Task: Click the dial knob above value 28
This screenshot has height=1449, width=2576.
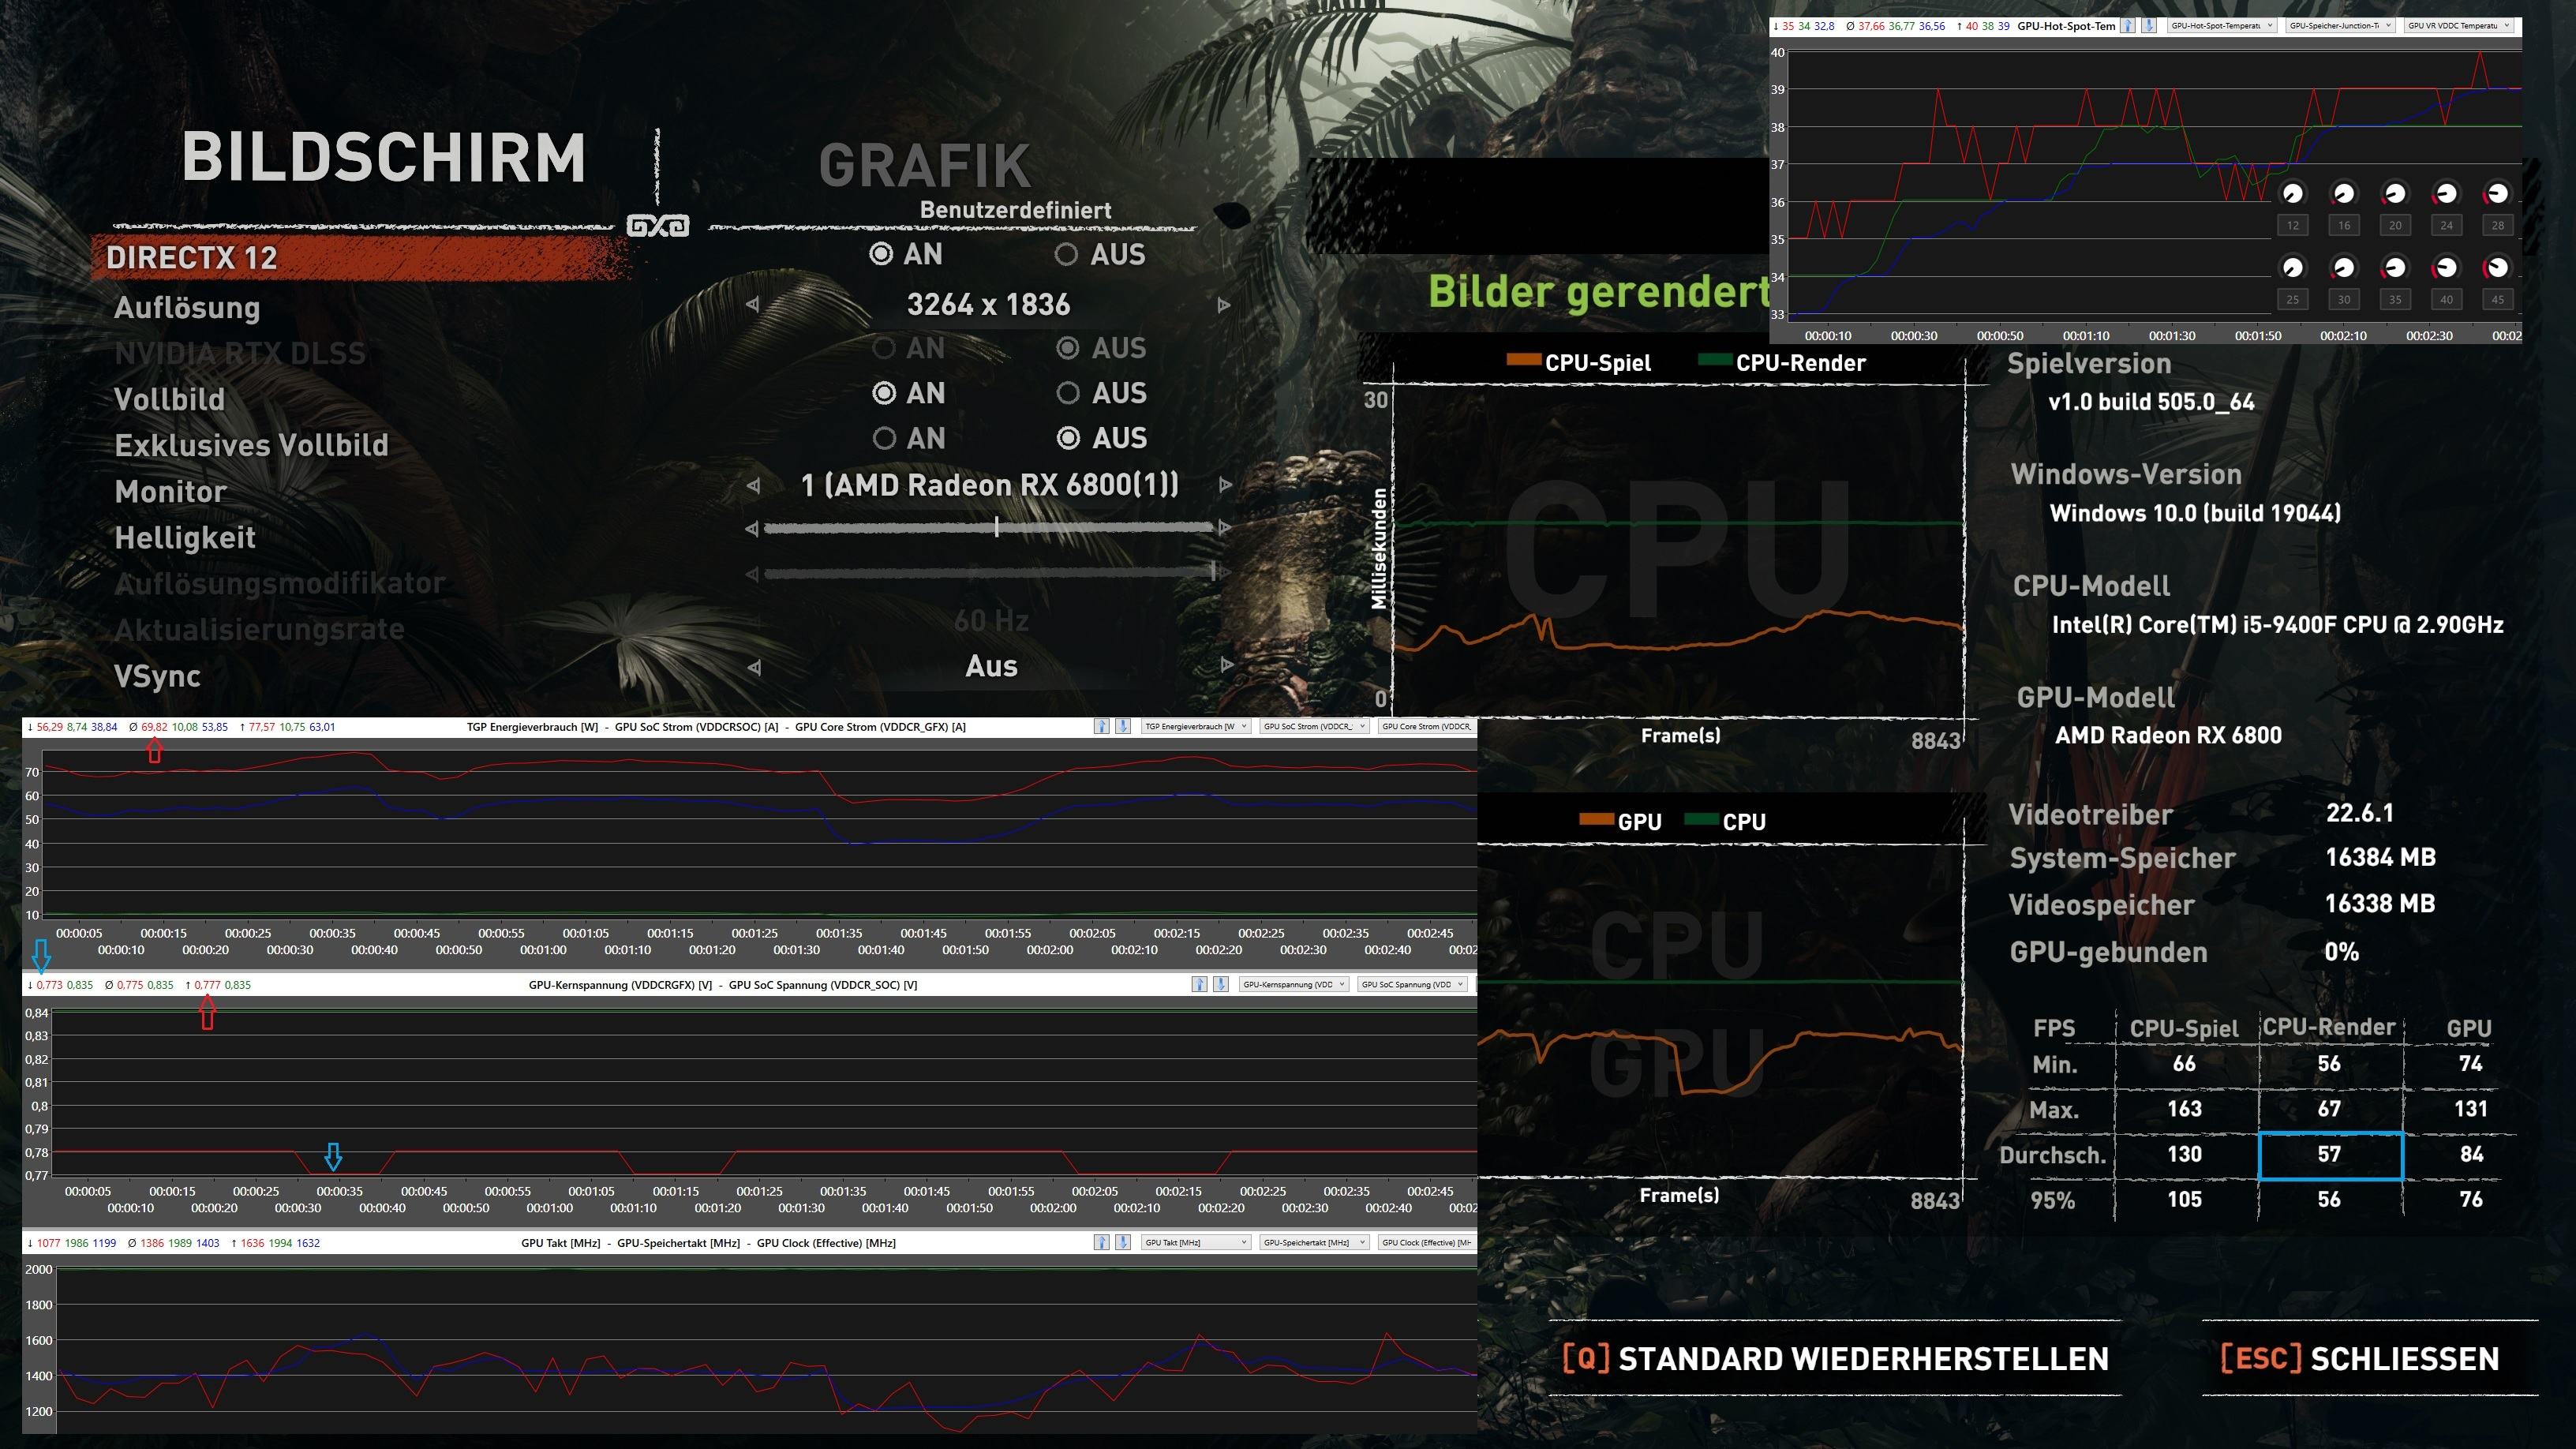Action: 2497,193
